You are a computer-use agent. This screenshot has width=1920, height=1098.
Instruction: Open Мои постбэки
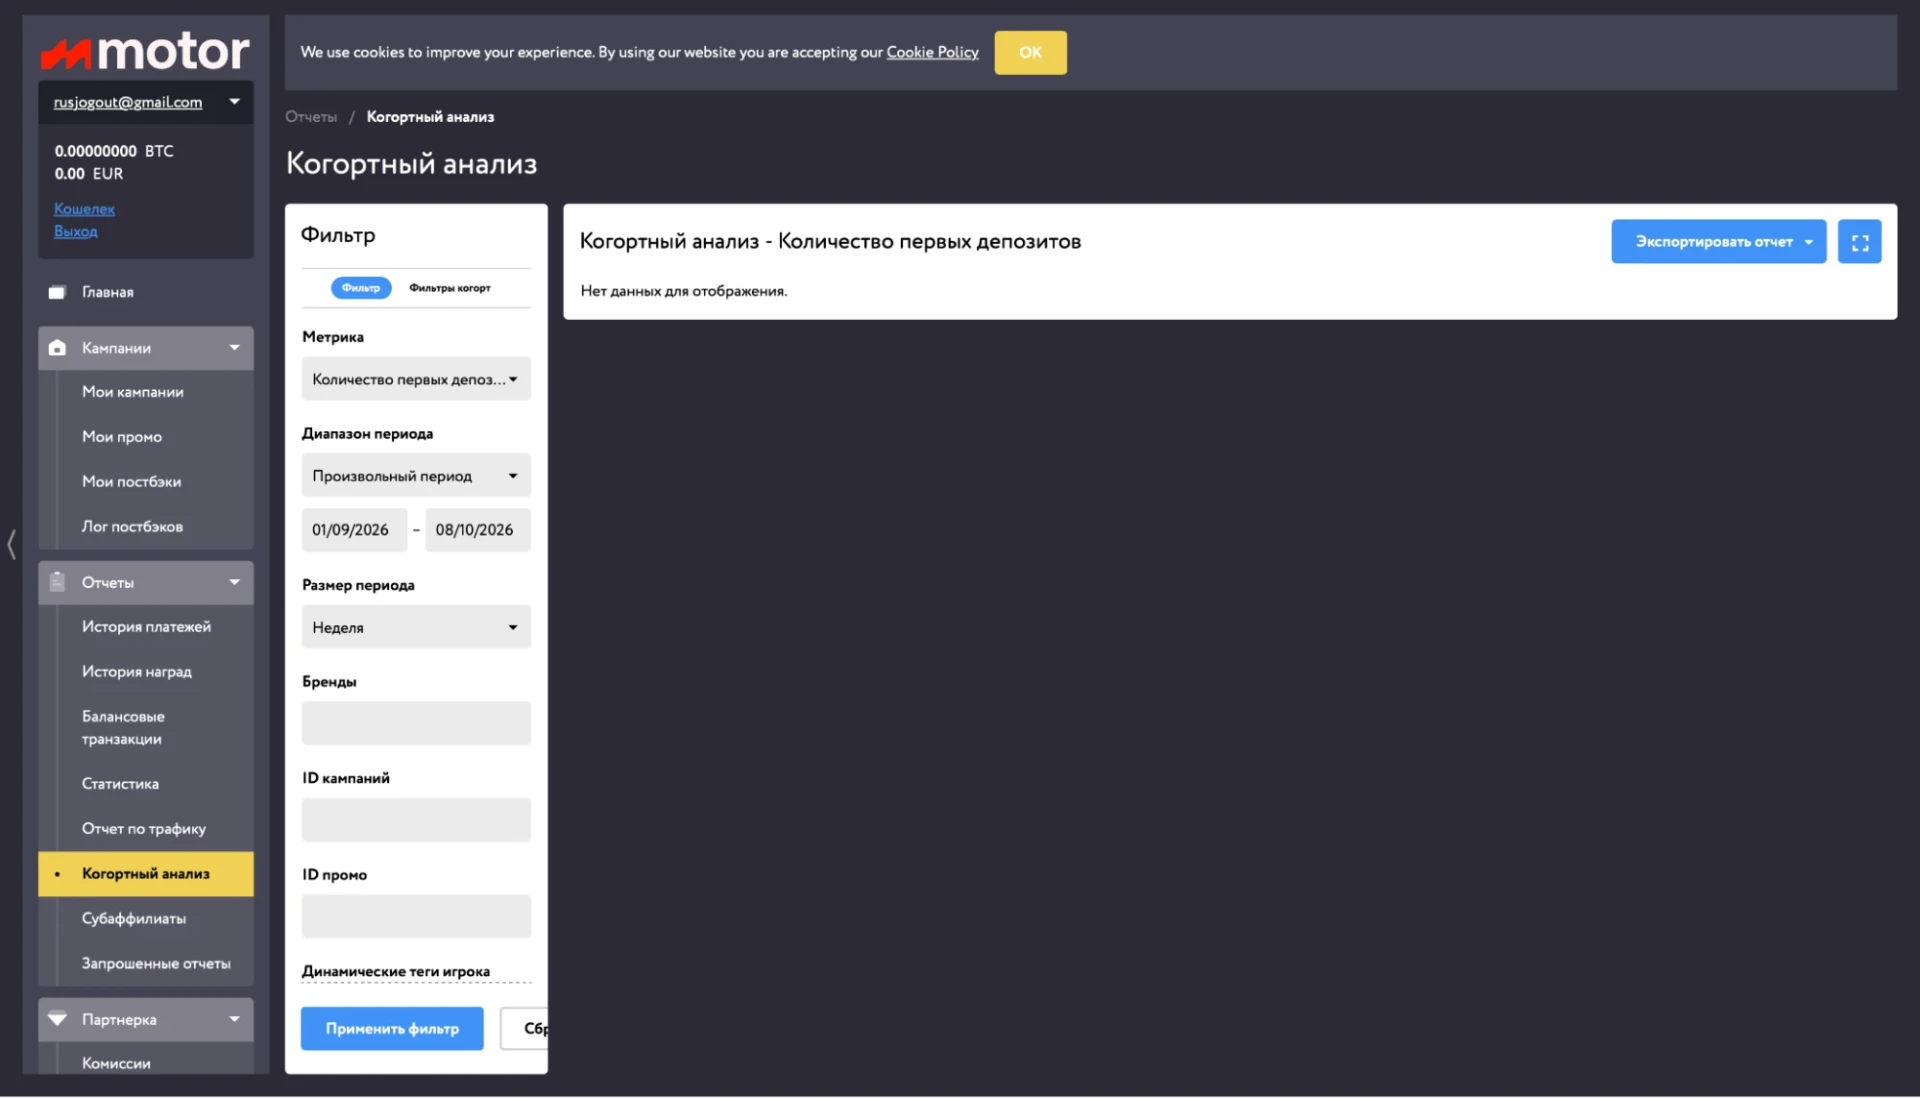[132, 482]
